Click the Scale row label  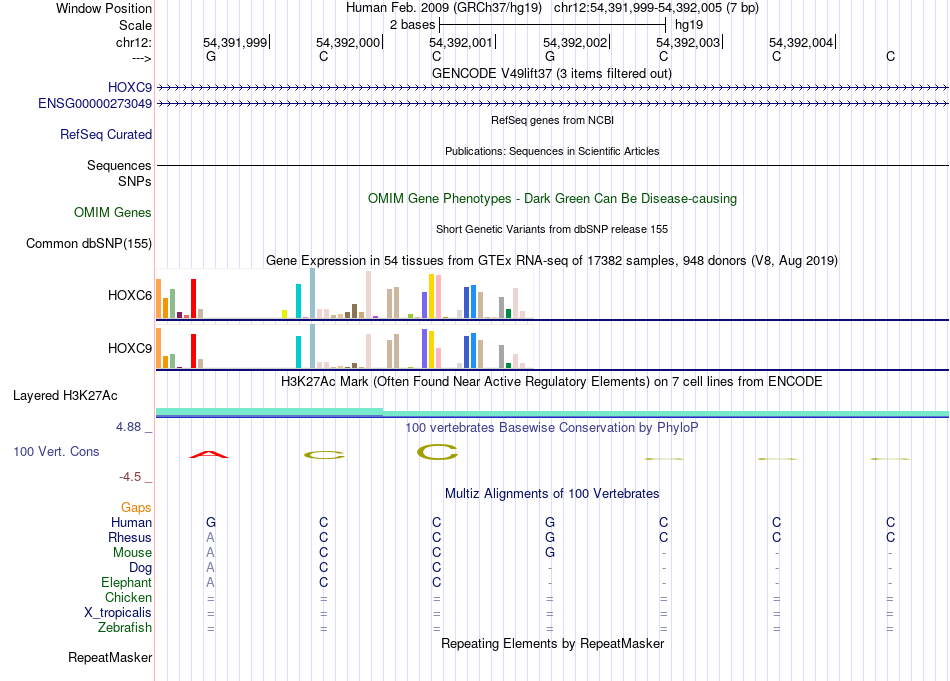click(135, 25)
